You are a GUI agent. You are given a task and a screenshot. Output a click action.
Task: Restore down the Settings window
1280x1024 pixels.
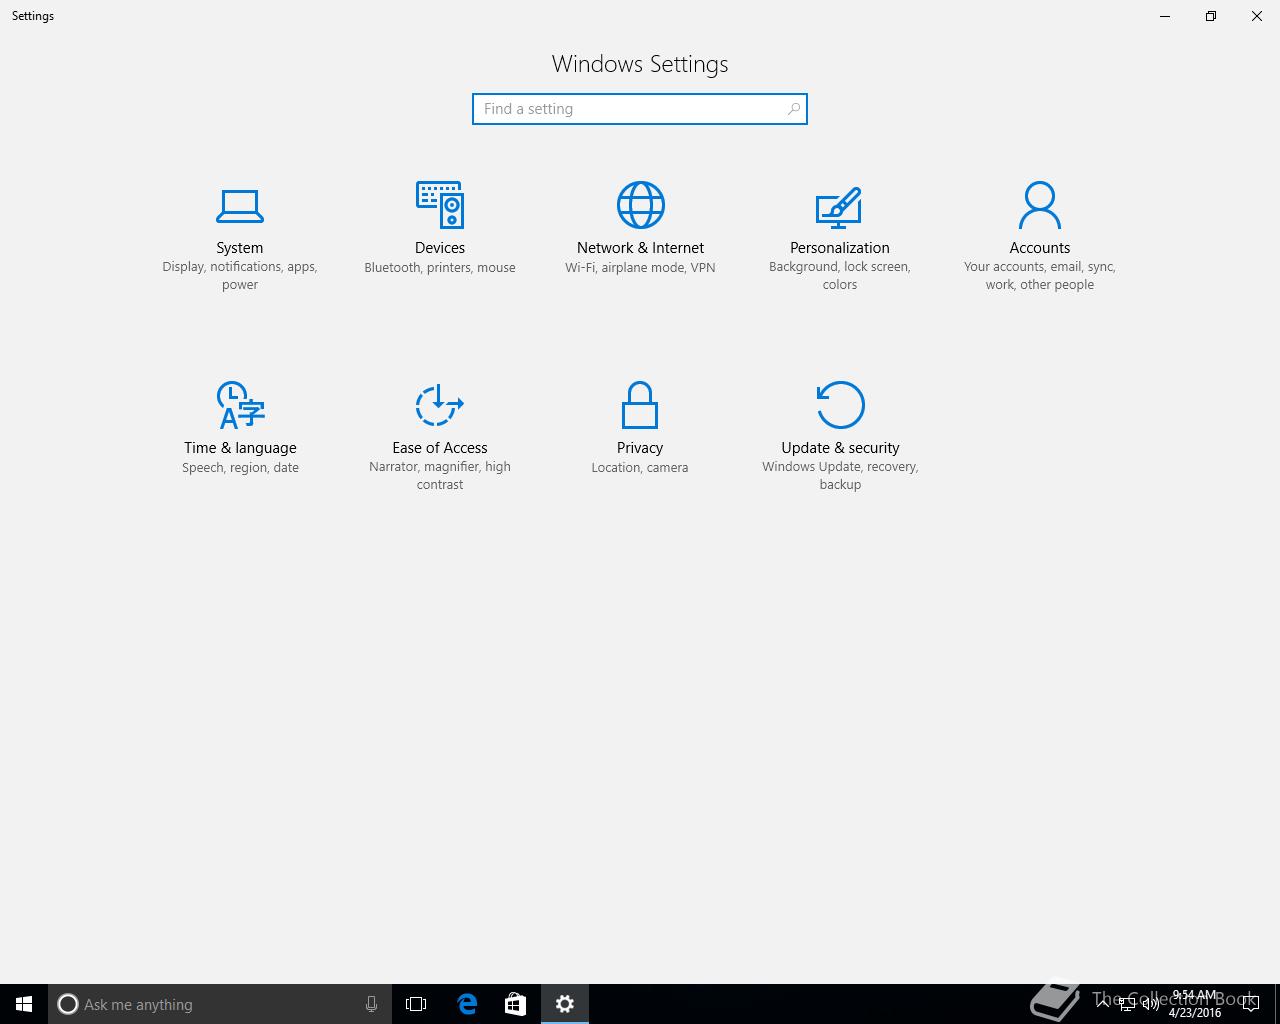(x=1211, y=16)
